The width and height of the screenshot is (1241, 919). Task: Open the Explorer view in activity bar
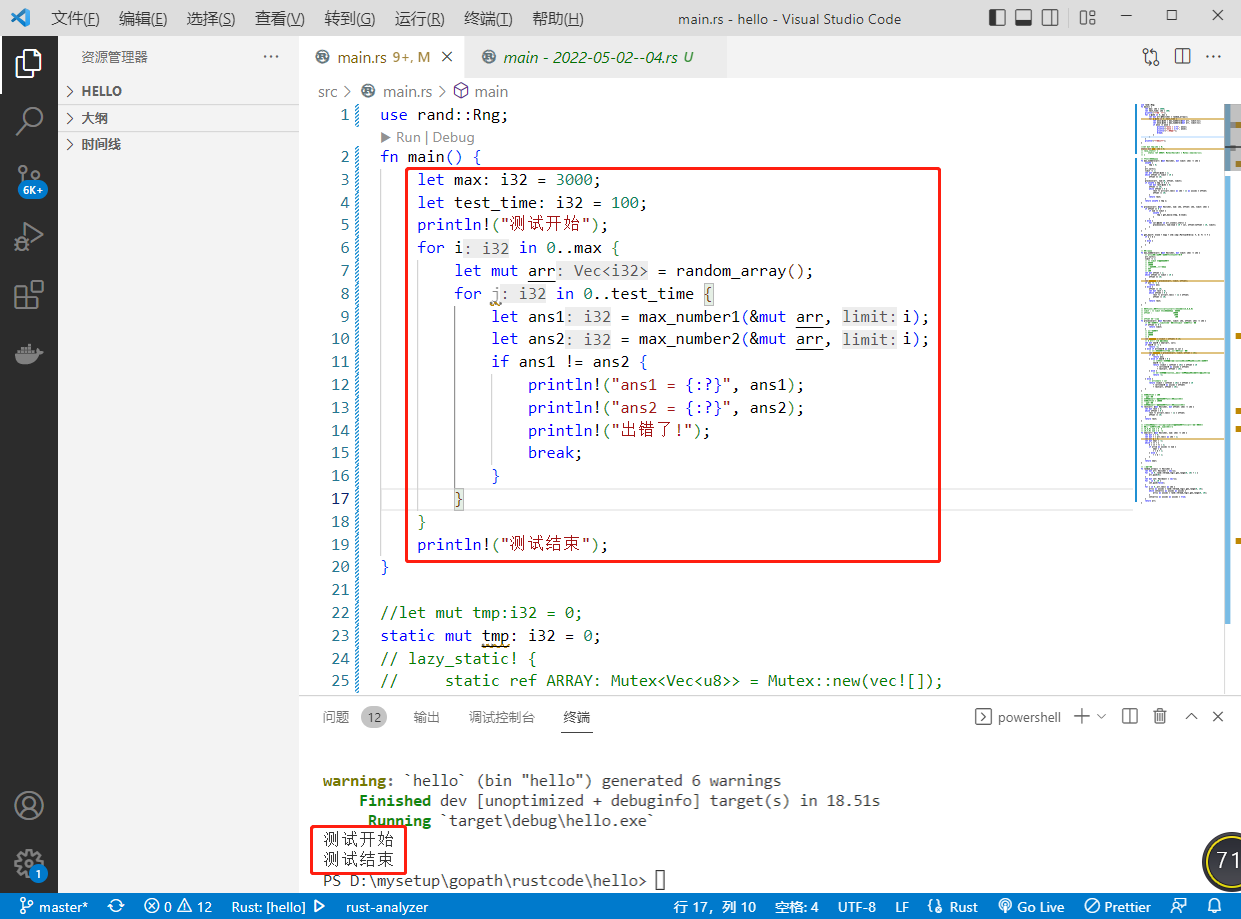(x=28, y=63)
